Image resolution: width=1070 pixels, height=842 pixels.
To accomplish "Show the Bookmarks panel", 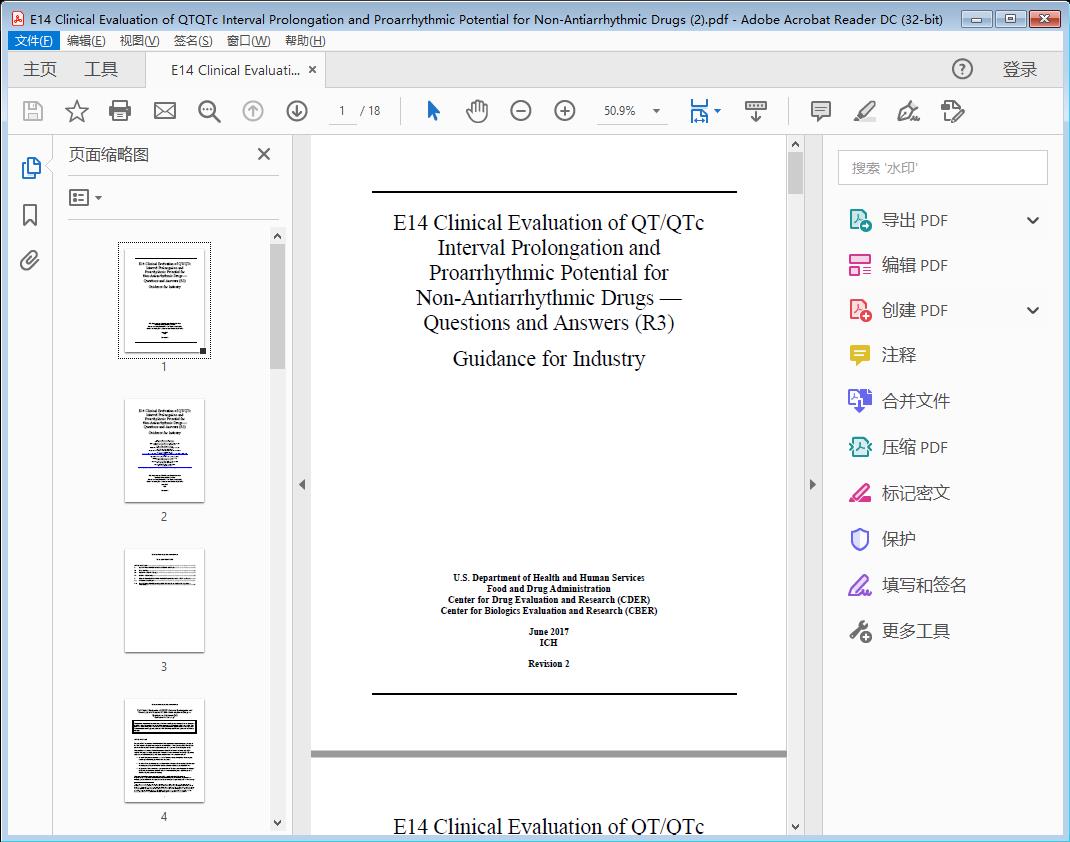I will [30, 216].
